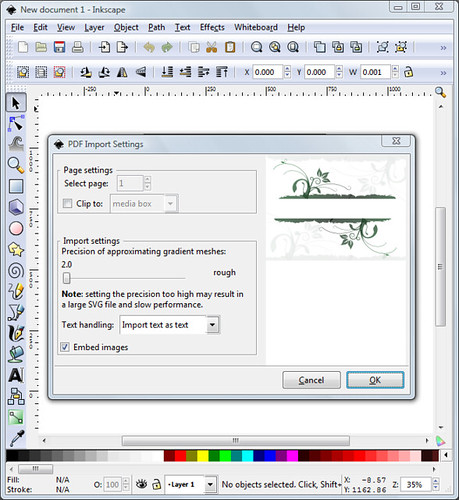Choose the Tweak tool wave icon
The height and width of the screenshot is (500, 459).
point(16,144)
